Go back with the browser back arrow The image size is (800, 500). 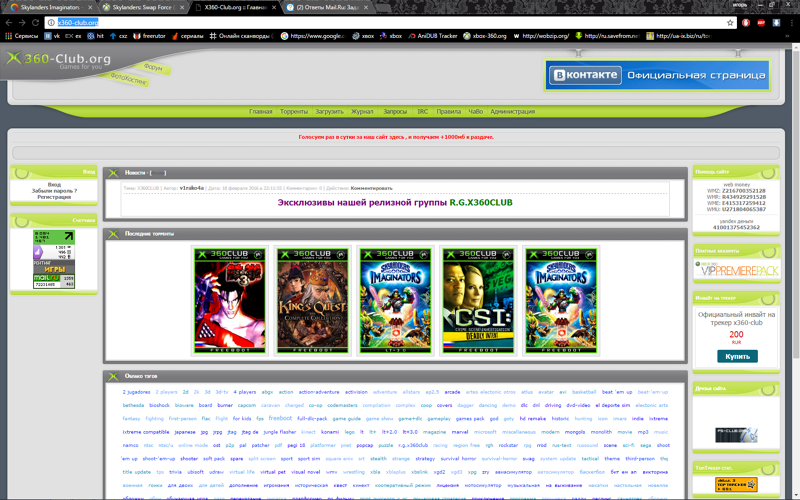coord(9,22)
